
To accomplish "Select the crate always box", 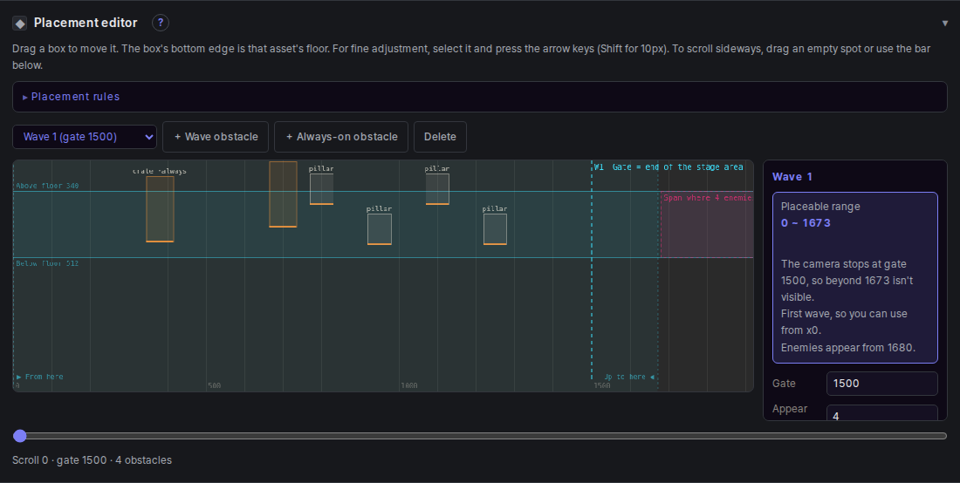I will pyautogui.click(x=160, y=209).
